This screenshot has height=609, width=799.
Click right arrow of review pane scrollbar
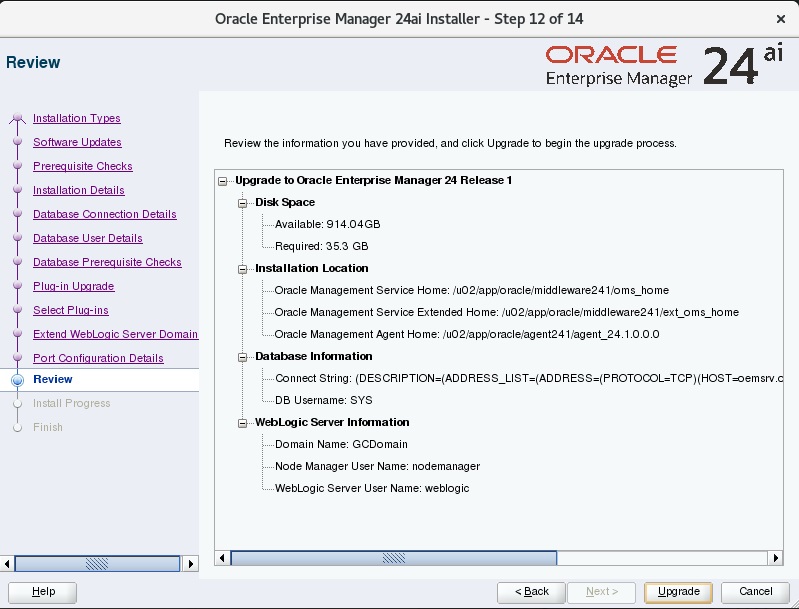(x=775, y=558)
